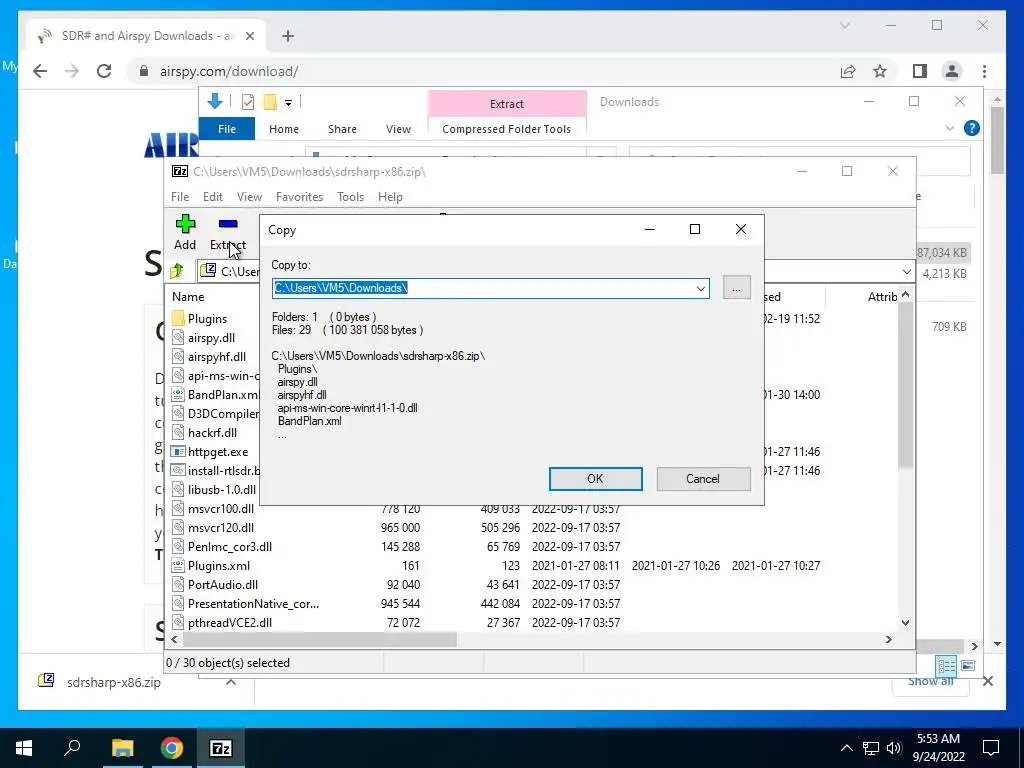Open Customize Quick Access Toolbar dropdown
Image resolution: width=1024 pixels, height=768 pixels.
[288, 103]
